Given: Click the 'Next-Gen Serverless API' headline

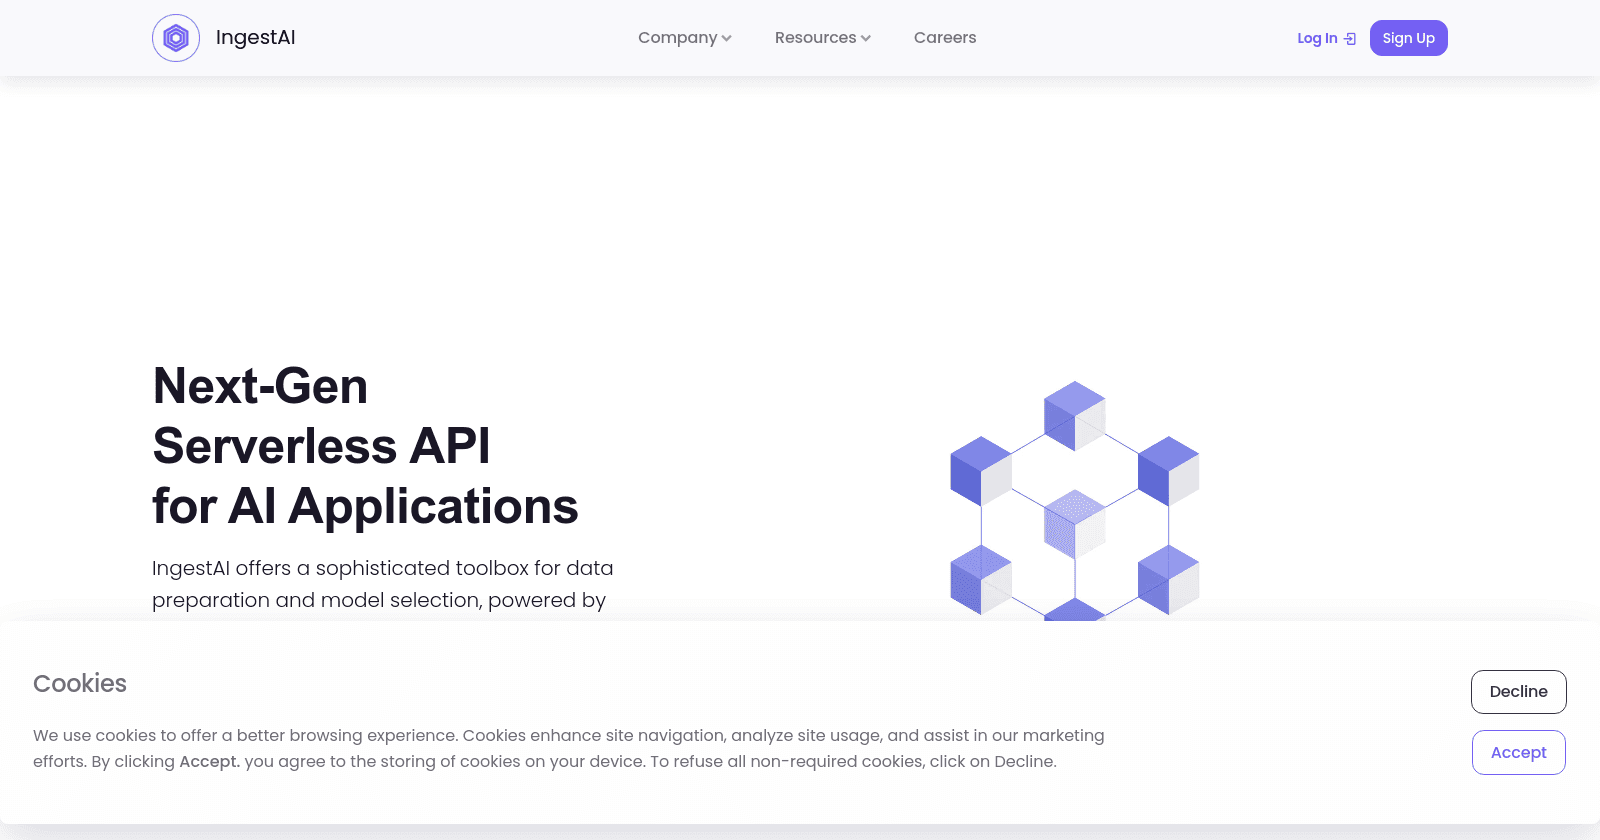Looking at the screenshot, I should [365, 446].
